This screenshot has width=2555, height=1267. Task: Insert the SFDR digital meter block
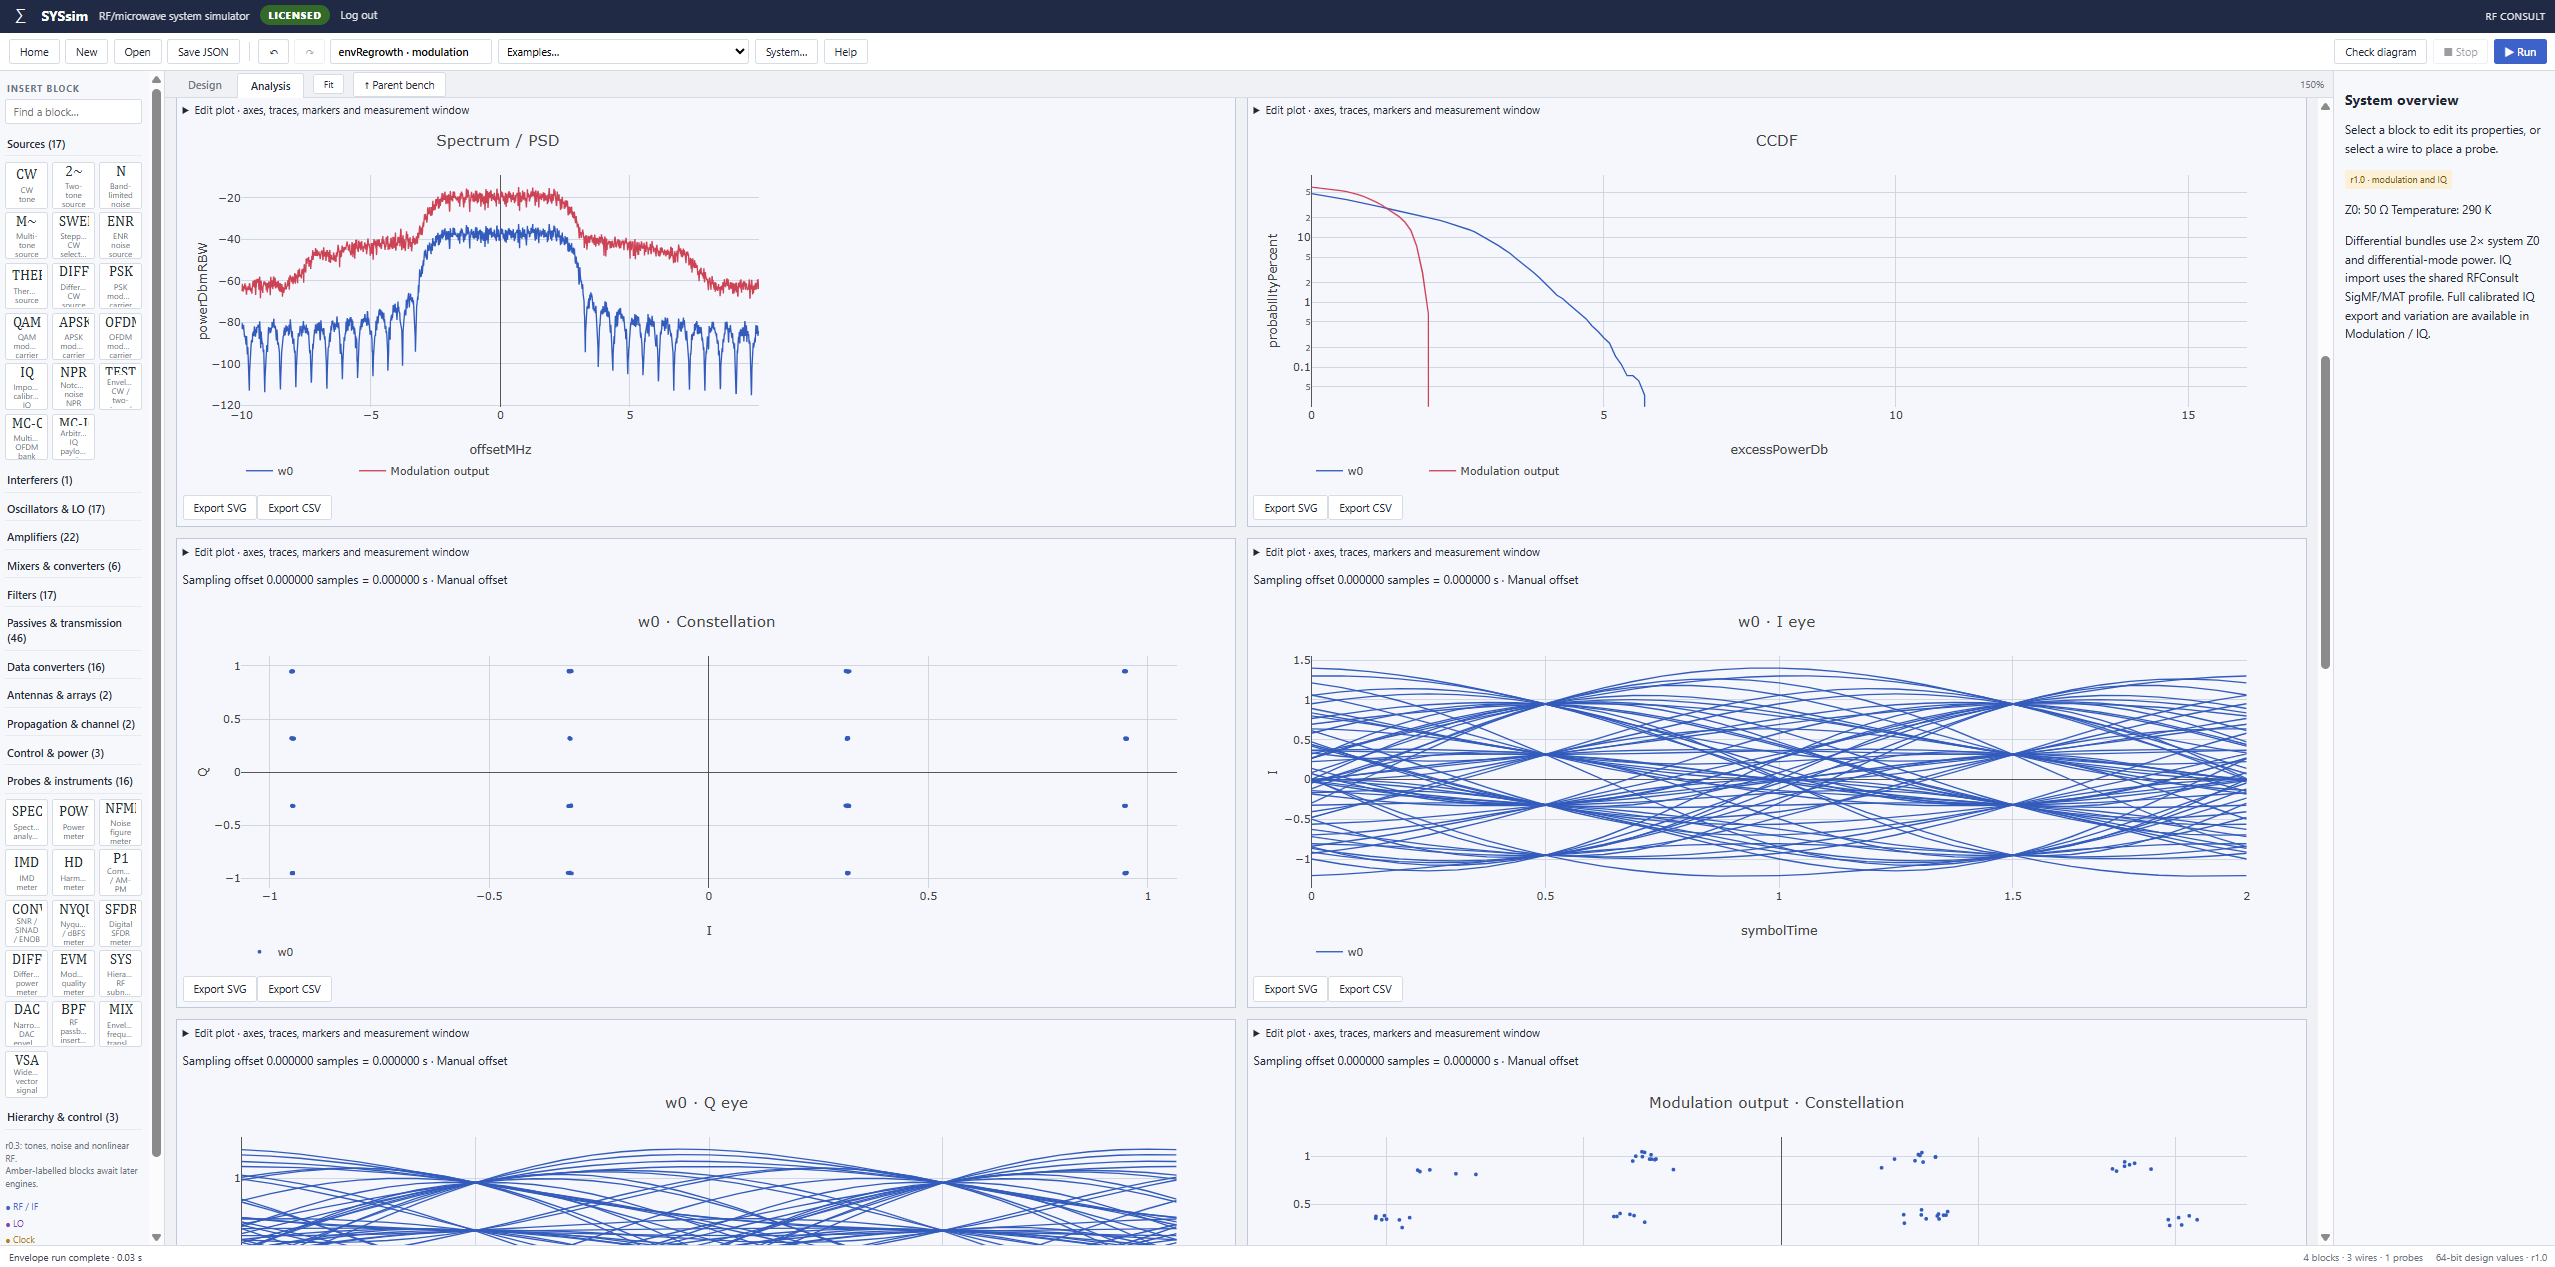(121, 923)
